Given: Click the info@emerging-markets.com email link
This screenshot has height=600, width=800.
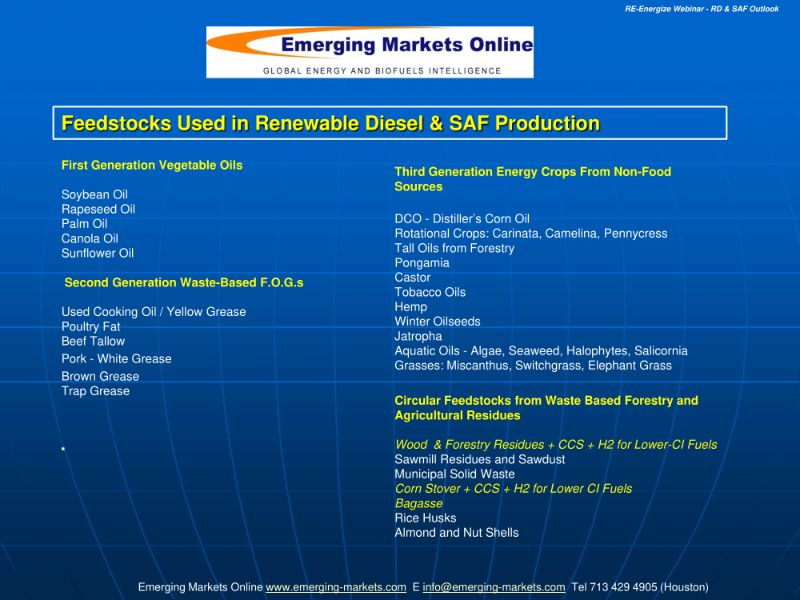Looking at the screenshot, I should click(494, 587).
